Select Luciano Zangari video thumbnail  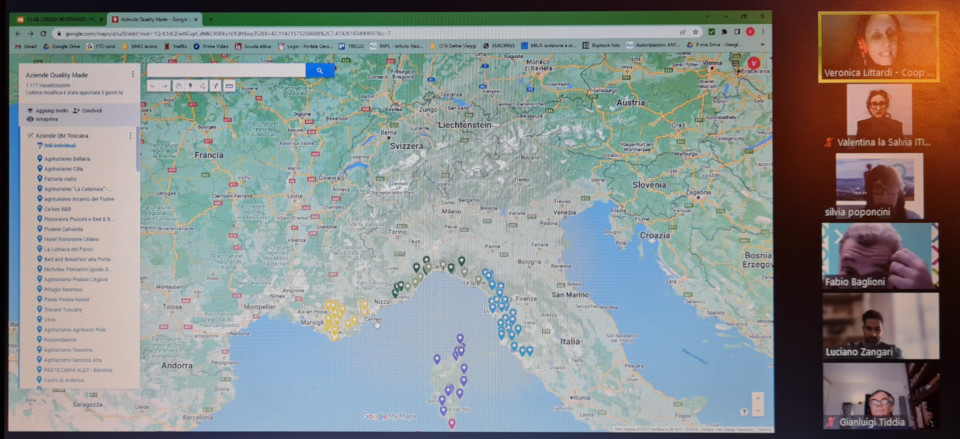880,326
